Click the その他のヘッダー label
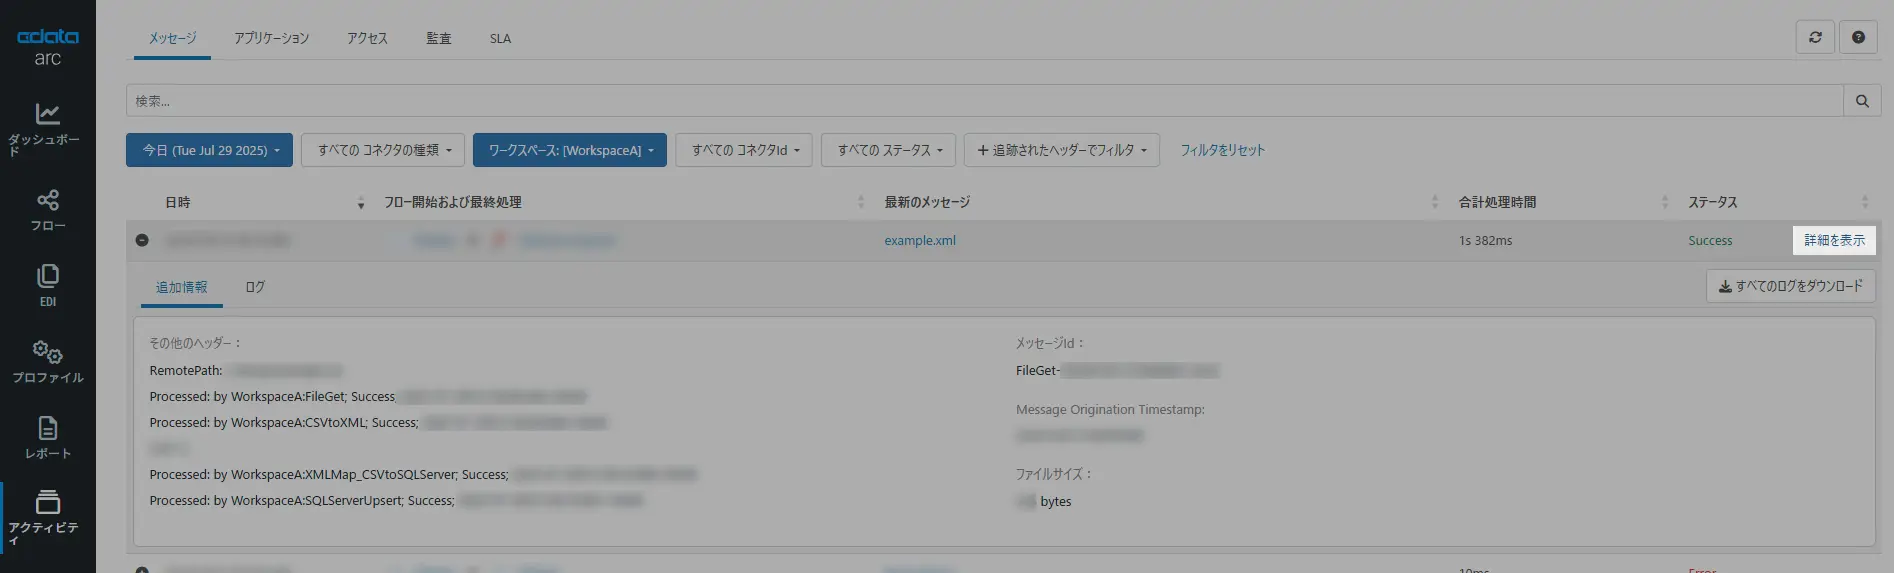This screenshot has width=1894, height=573. pos(195,343)
